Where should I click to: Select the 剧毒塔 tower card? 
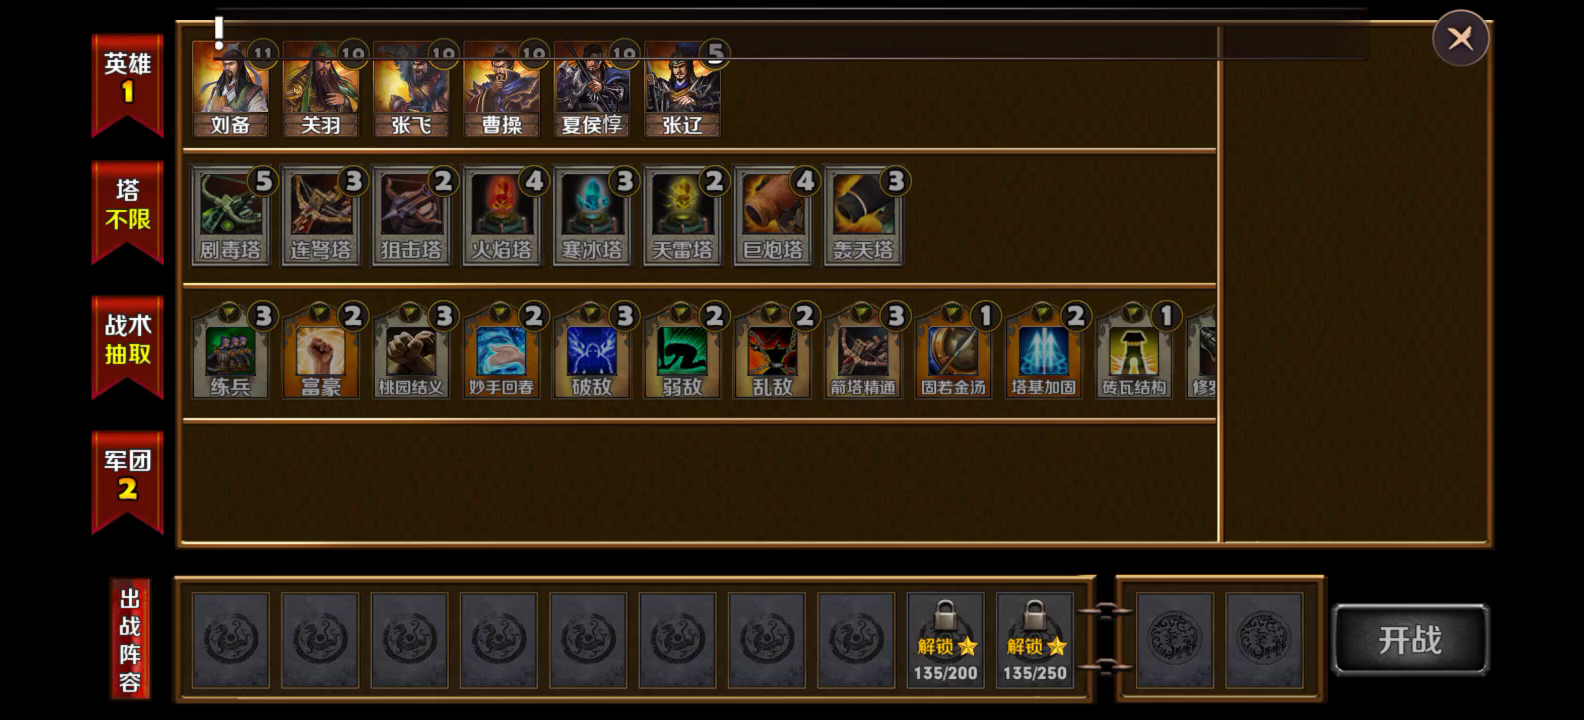click(x=230, y=215)
